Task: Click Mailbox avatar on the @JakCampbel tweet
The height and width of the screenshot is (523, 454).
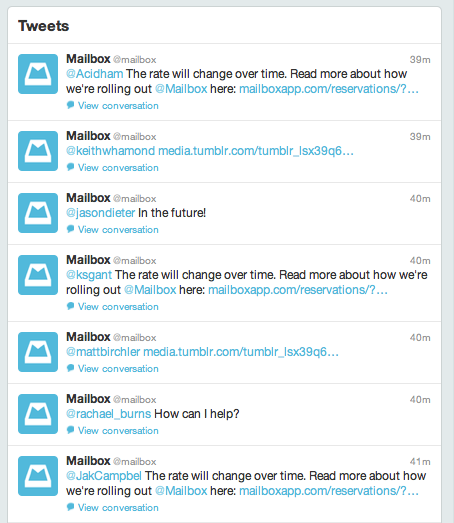Action: coord(38,476)
